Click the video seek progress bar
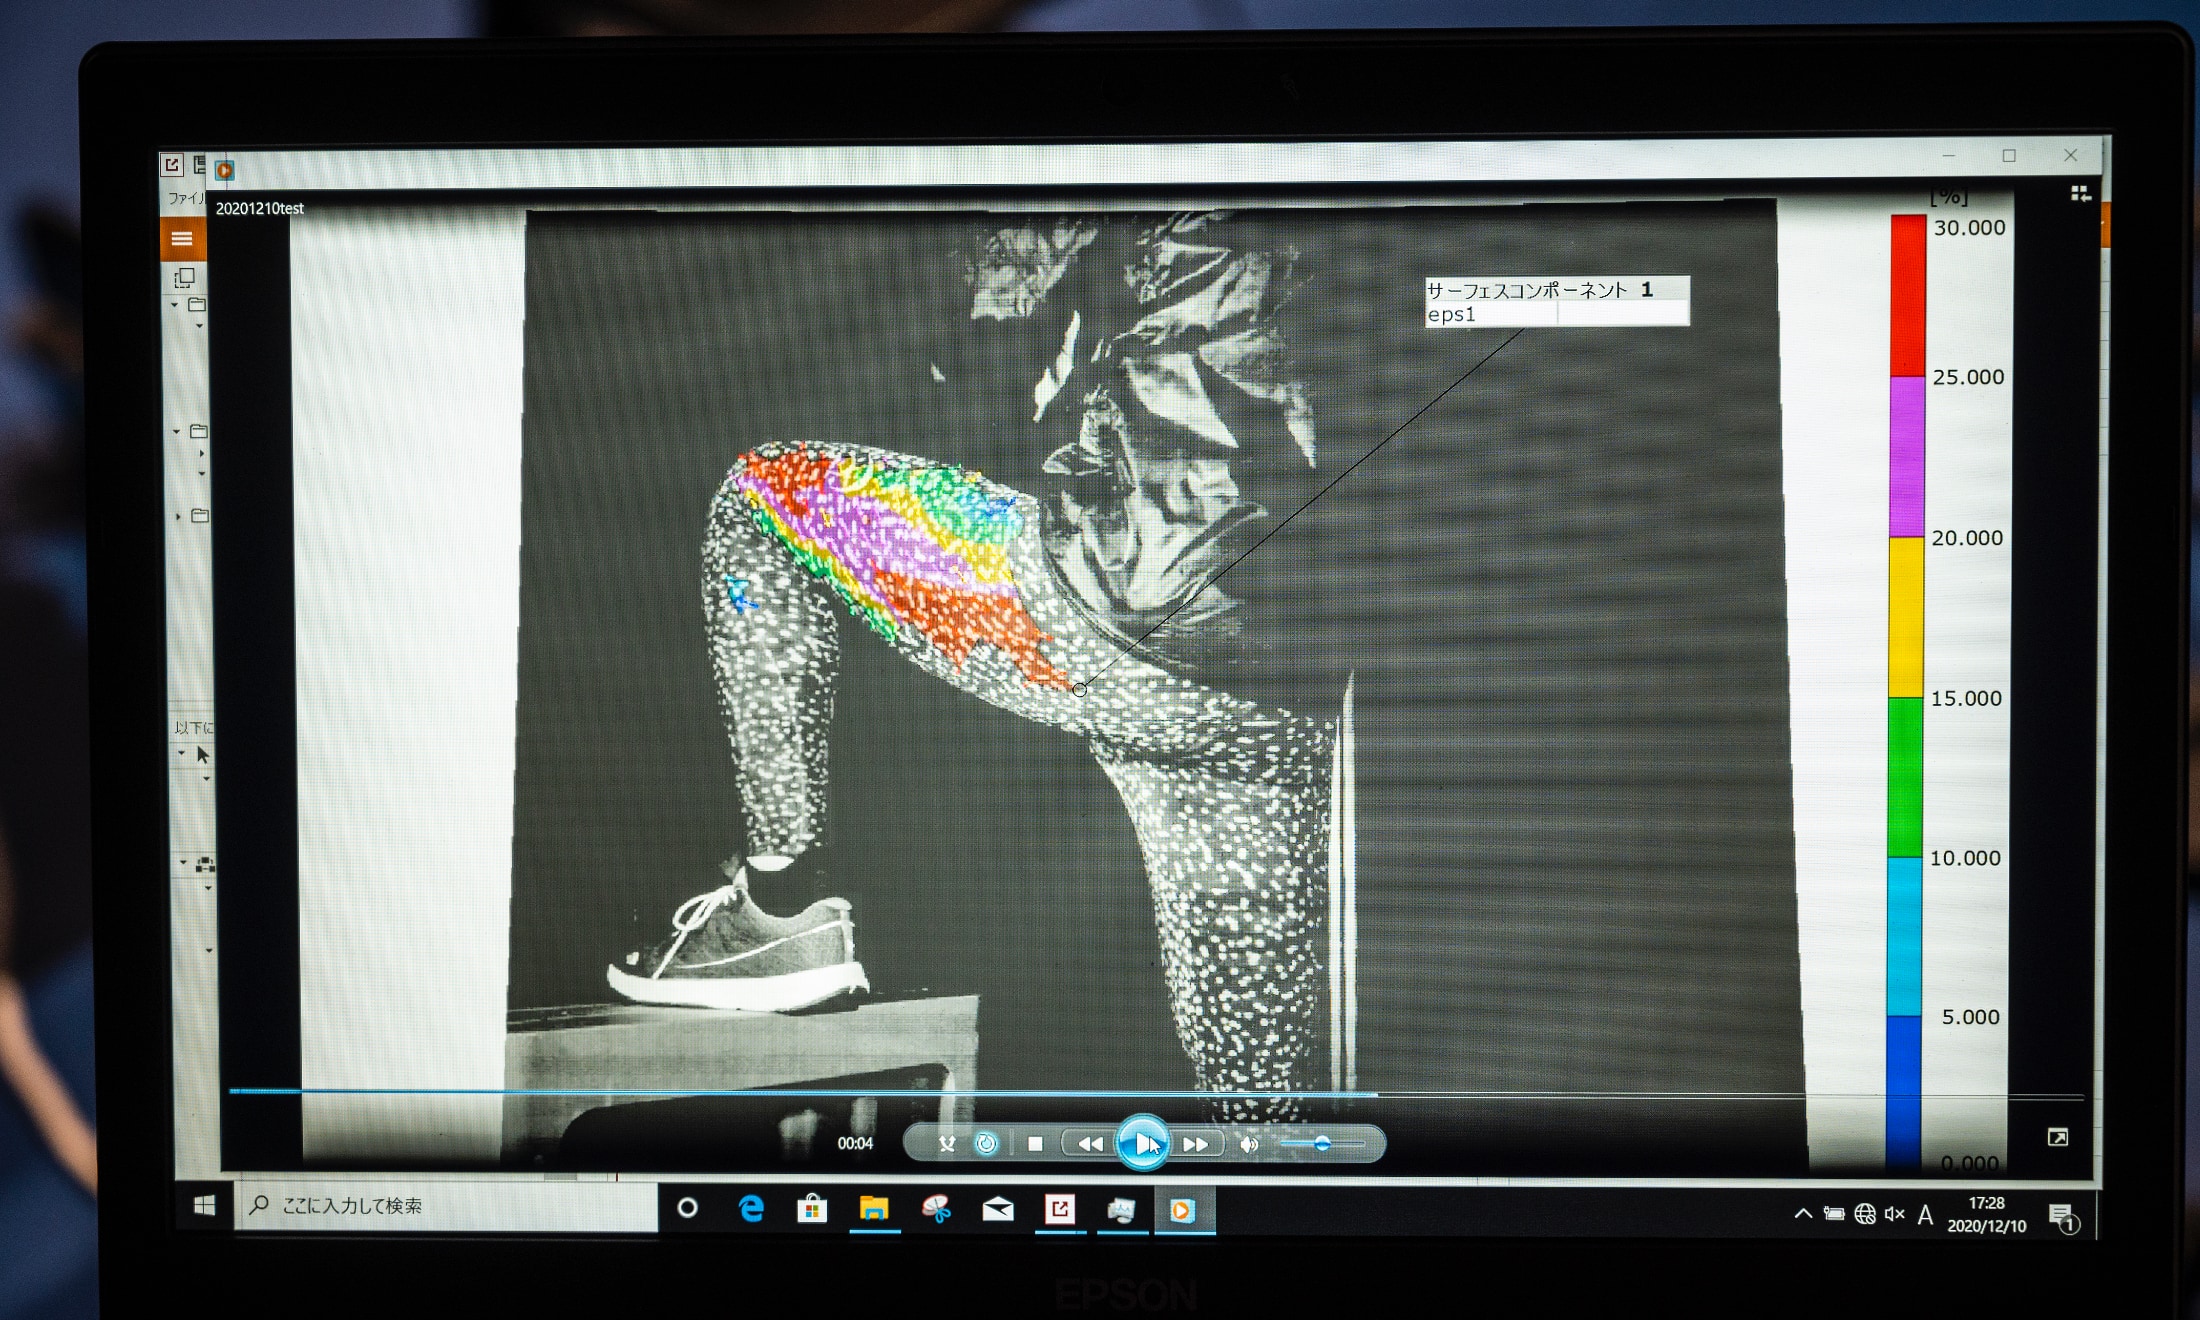Image resolution: width=2200 pixels, height=1320 pixels. 1000,1093
